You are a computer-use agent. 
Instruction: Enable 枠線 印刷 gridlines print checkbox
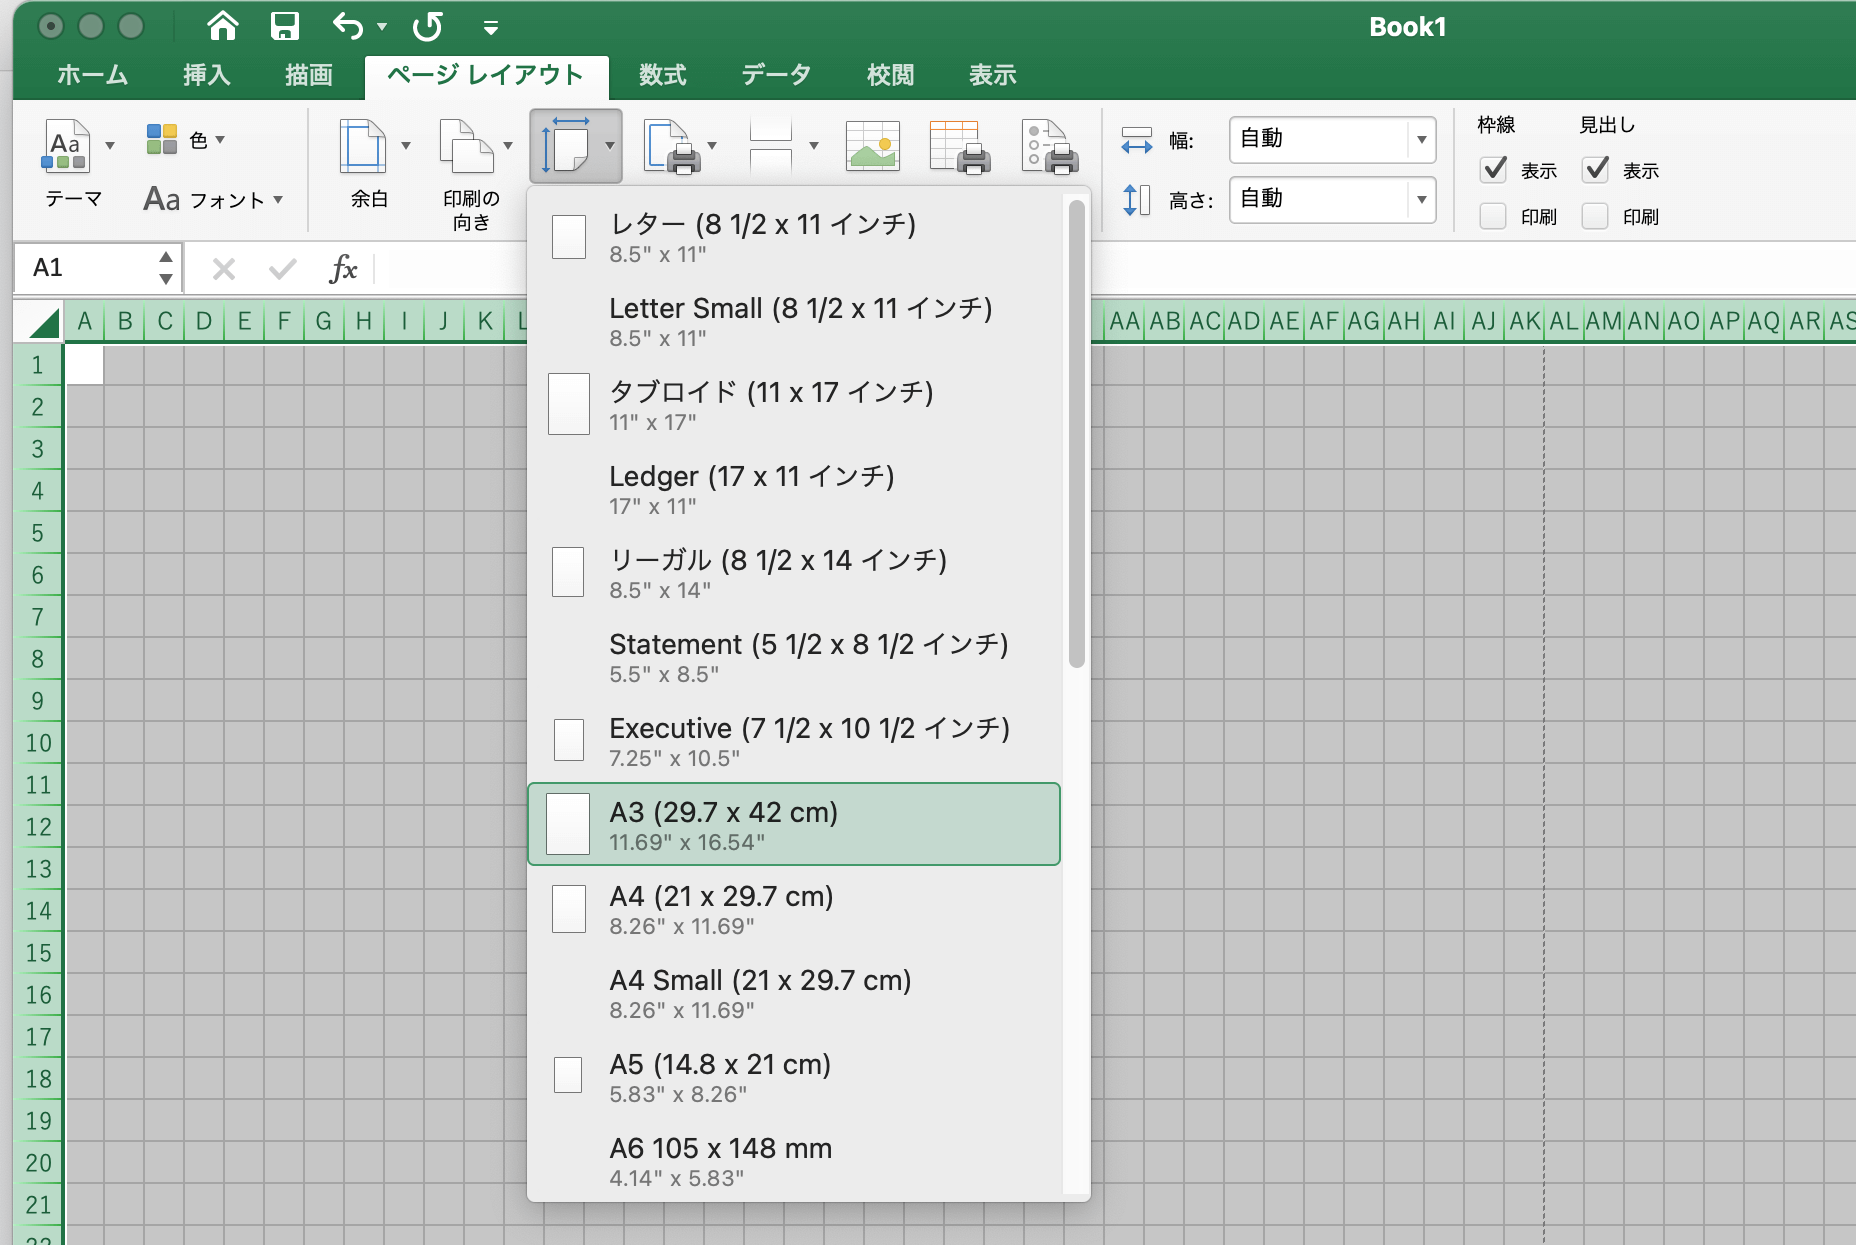[x=1493, y=216]
